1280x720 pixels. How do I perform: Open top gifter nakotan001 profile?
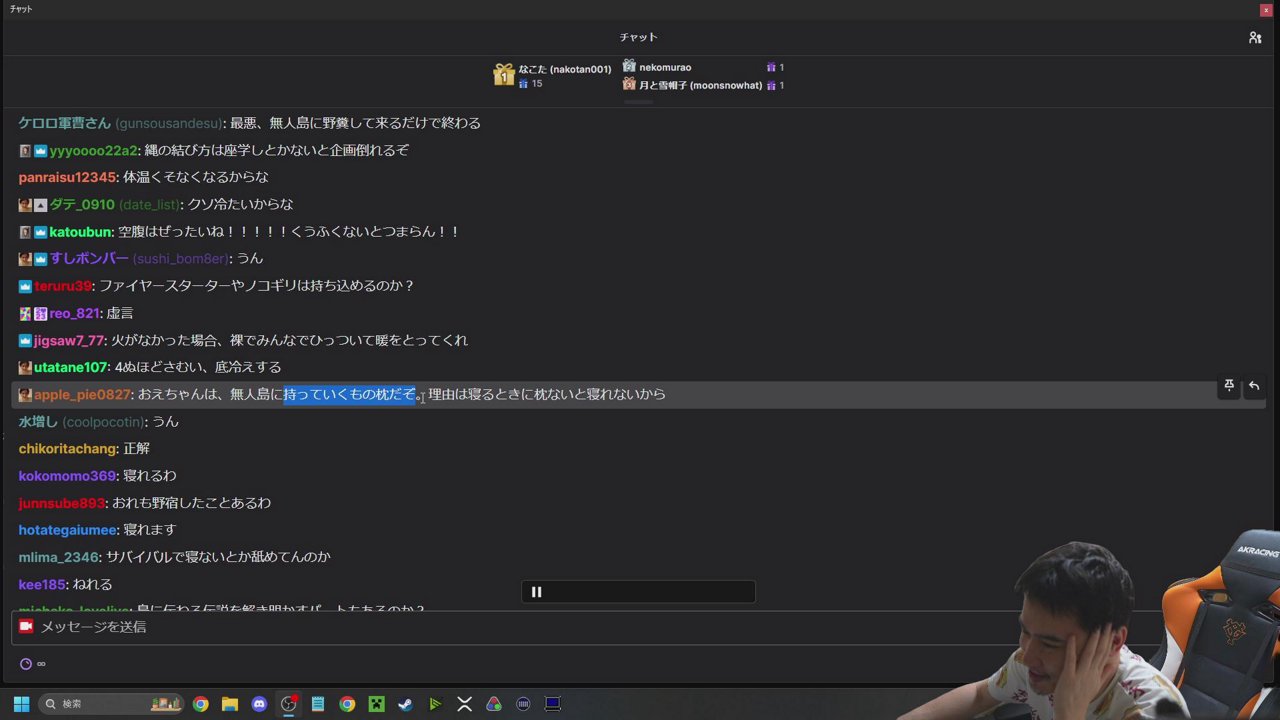coord(564,69)
